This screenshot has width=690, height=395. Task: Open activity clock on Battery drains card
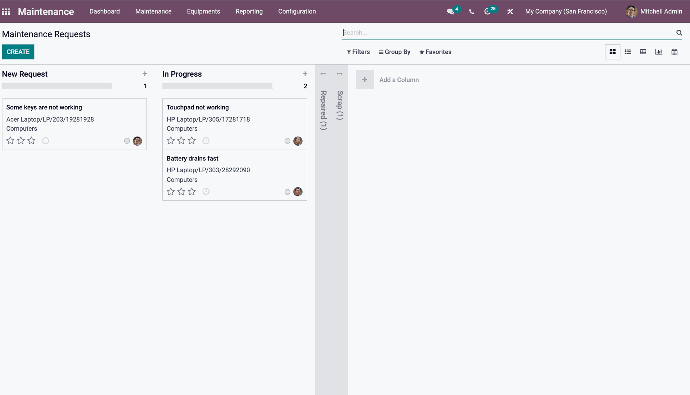tap(206, 192)
